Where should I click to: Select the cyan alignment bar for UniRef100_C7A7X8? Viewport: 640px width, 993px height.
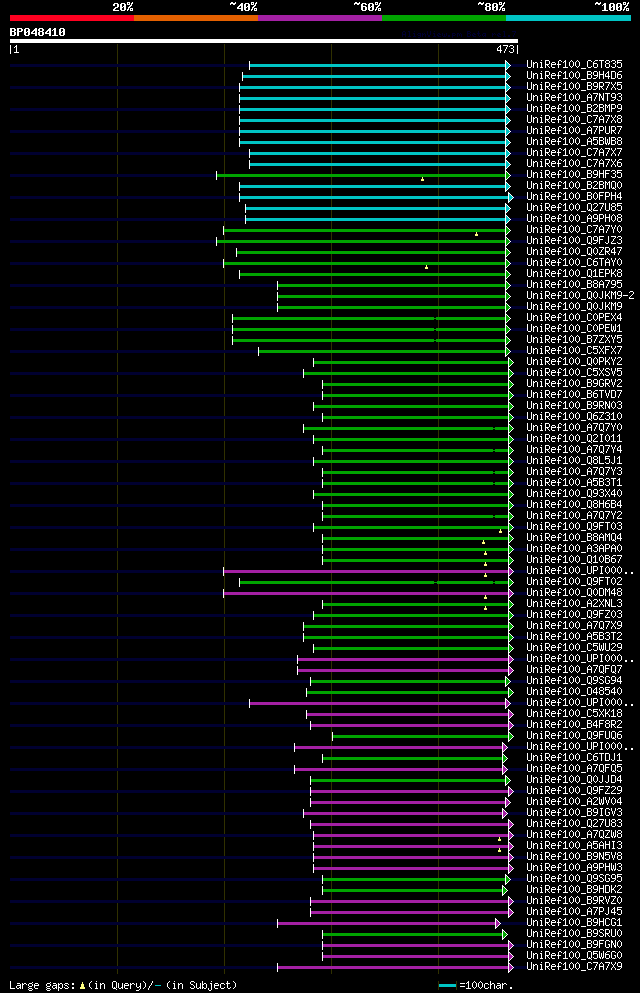click(375, 120)
